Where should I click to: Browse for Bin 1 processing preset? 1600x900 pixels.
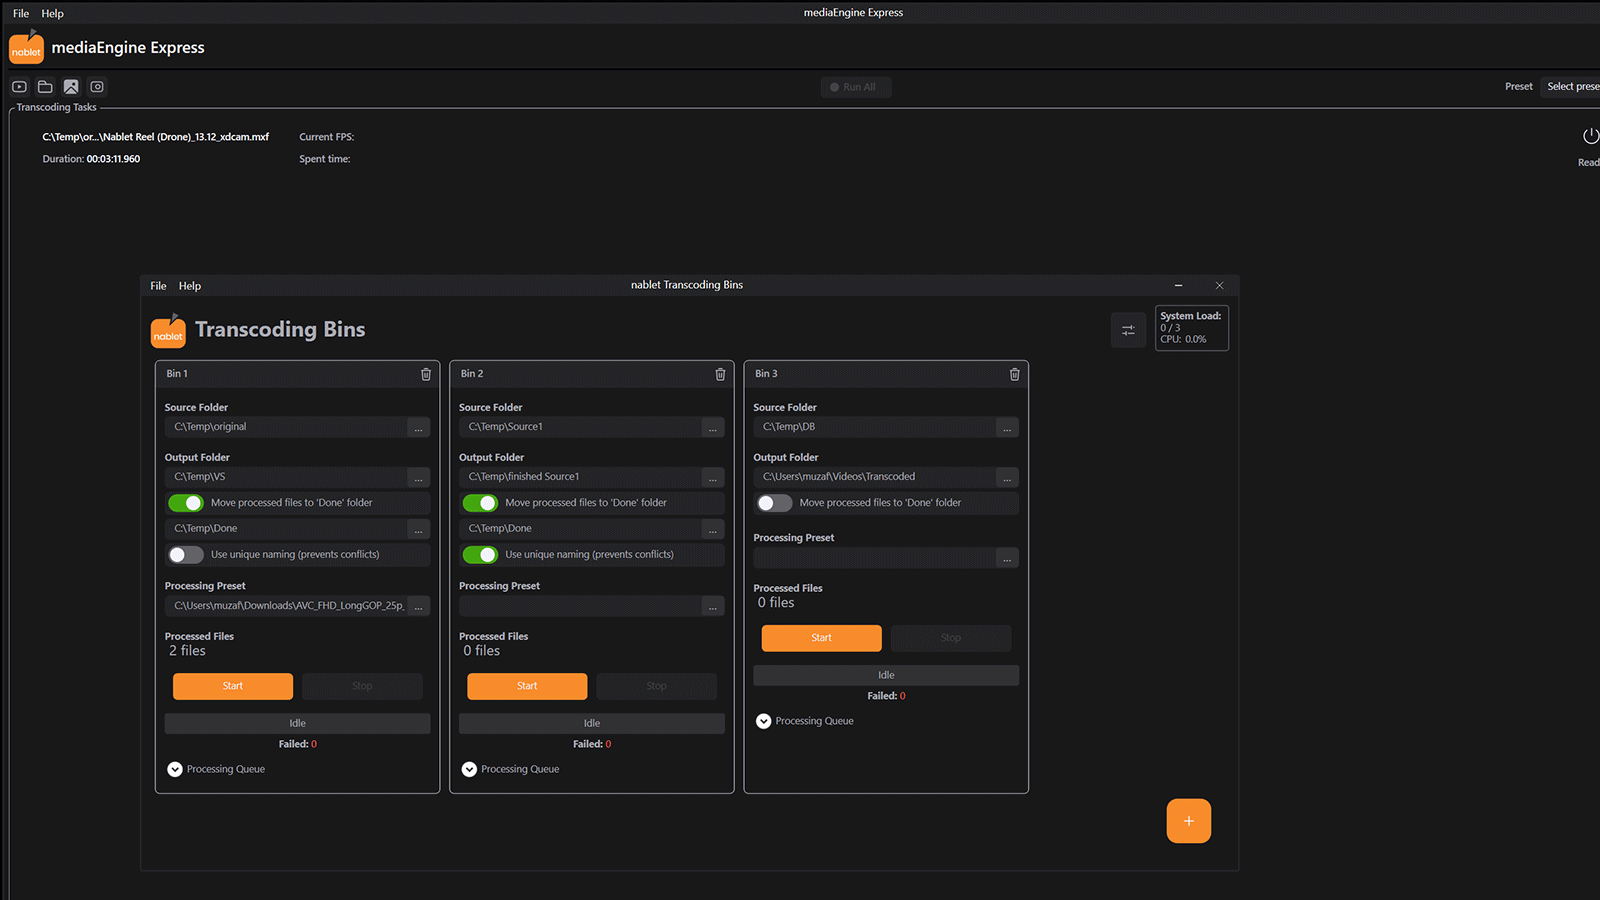coord(419,606)
